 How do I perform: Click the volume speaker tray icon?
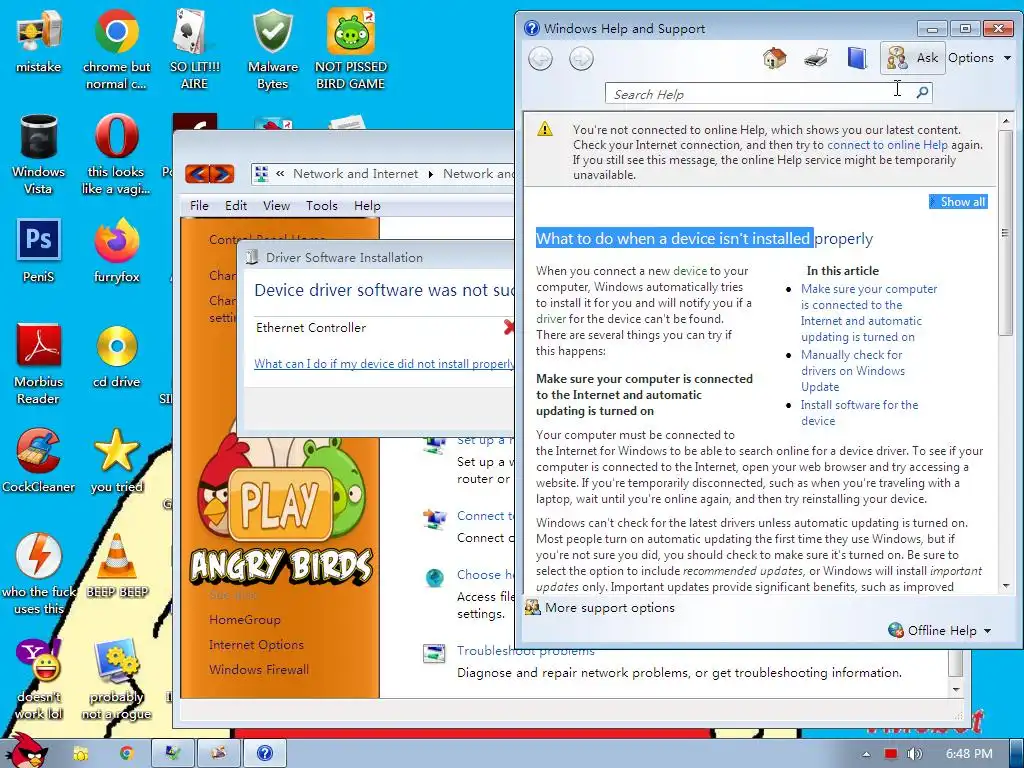pyautogui.click(x=914, y=754)
